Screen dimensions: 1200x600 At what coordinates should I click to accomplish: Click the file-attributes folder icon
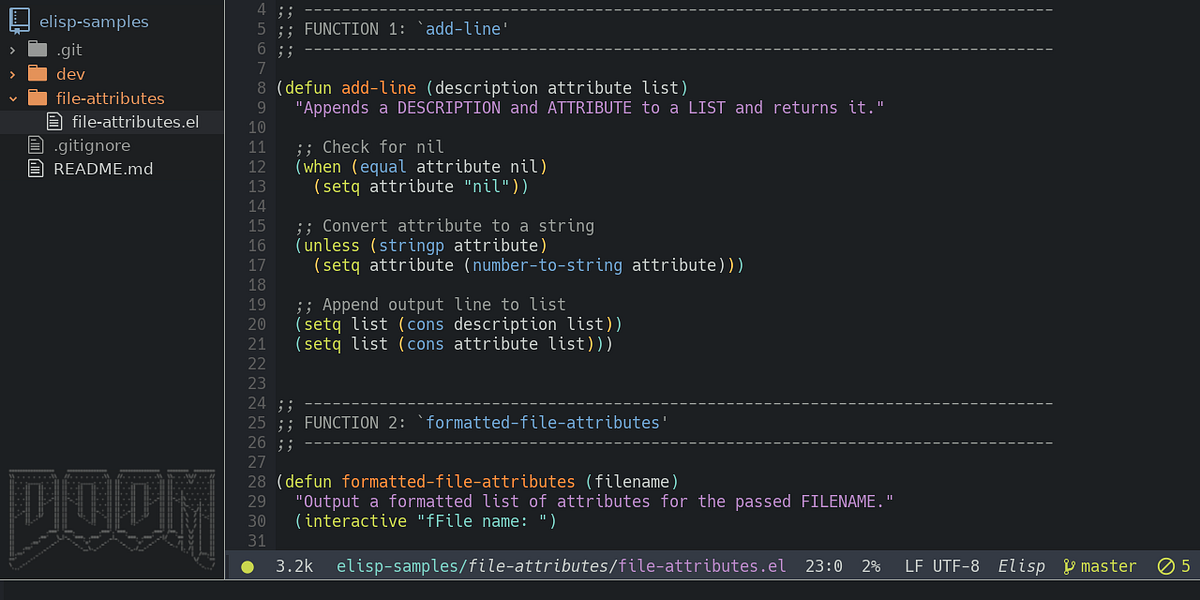point(40,98)
